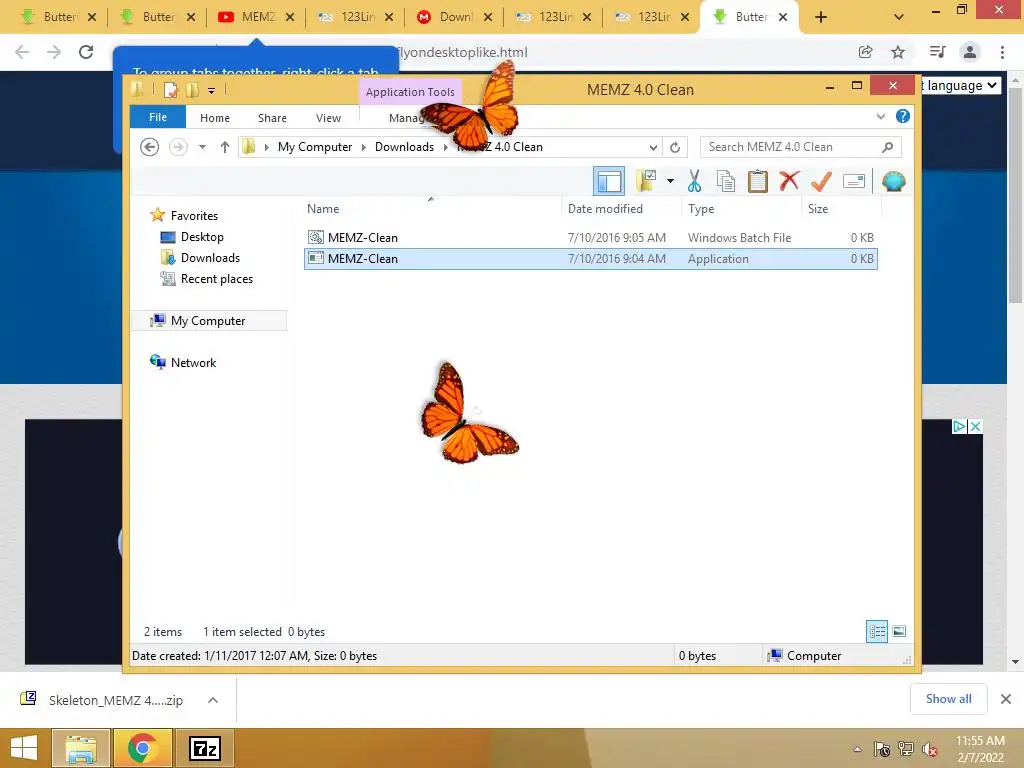Bookmark this page with star icon

click(898, 52)
